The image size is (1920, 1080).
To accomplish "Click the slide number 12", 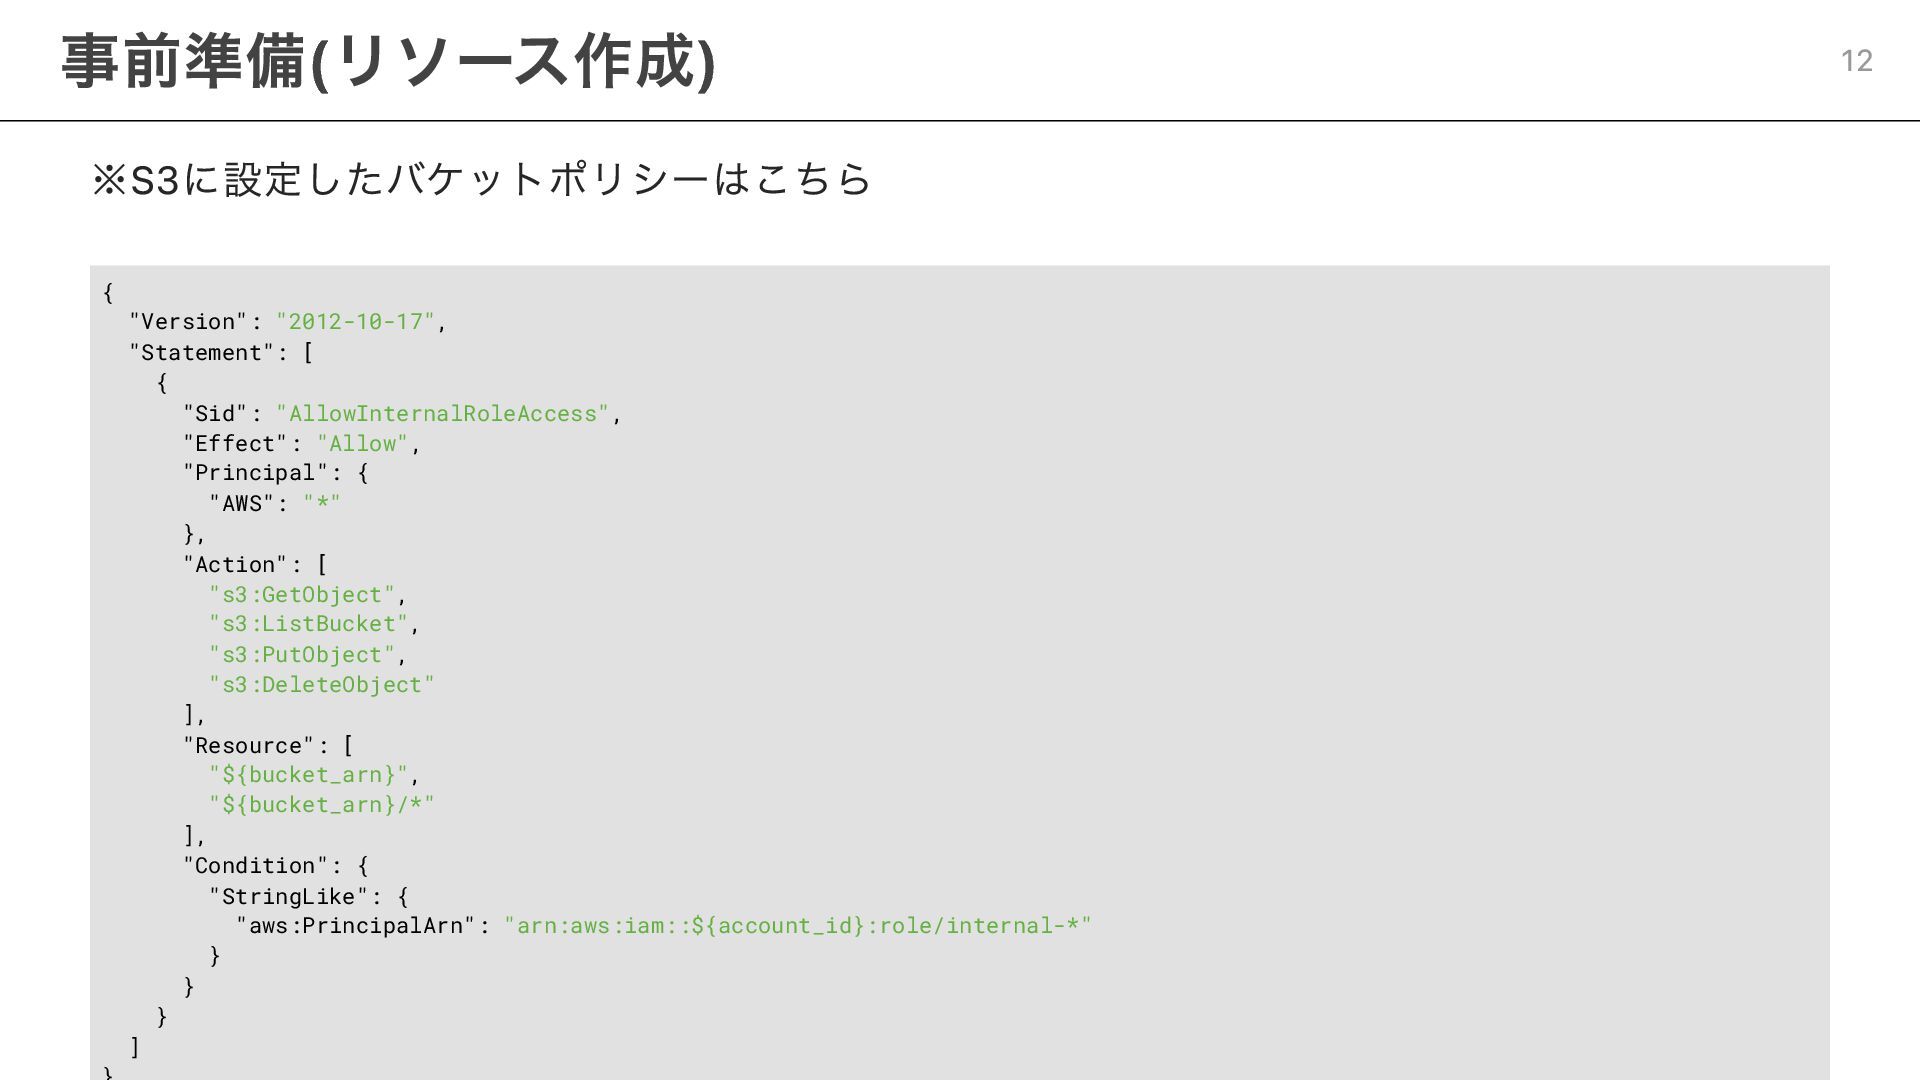I will [1856, 61].
